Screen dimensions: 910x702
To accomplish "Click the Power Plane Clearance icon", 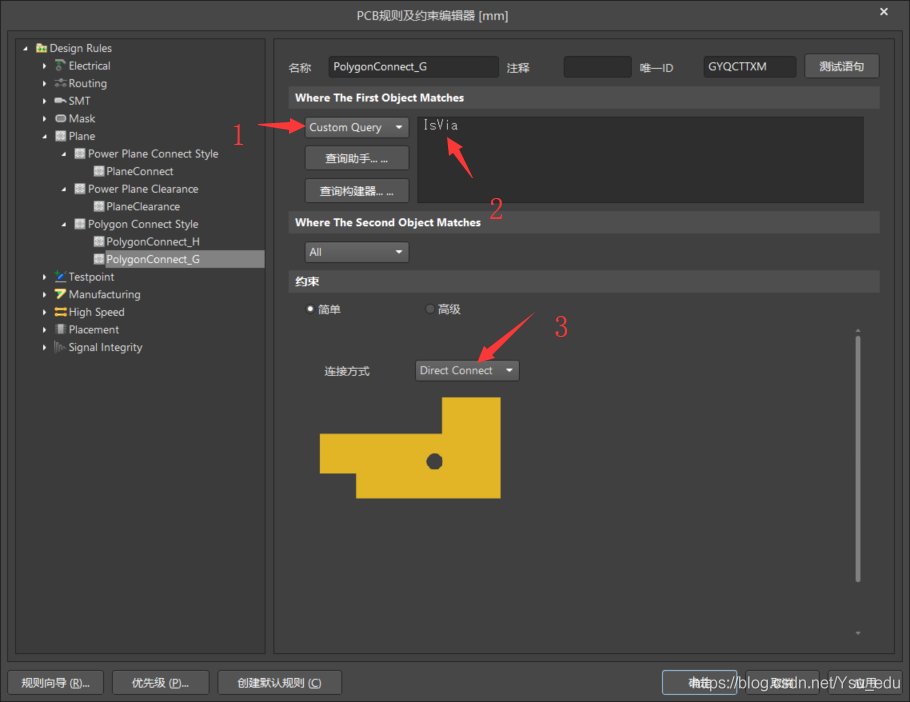I will click(x=80, y=189).
